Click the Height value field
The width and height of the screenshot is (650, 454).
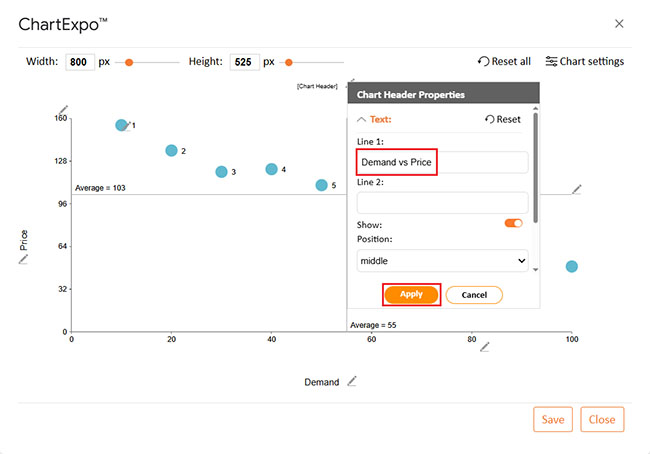click(245, 62)
